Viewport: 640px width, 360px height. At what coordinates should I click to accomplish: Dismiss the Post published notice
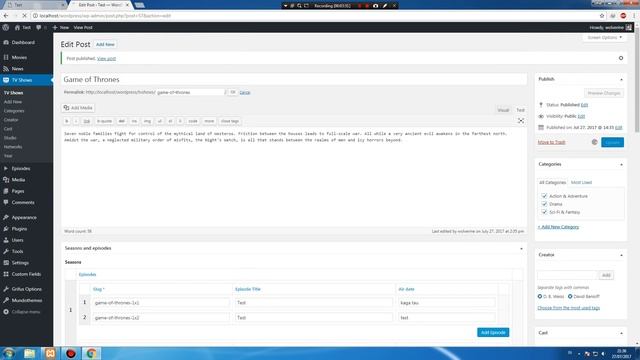coord(621,58)
